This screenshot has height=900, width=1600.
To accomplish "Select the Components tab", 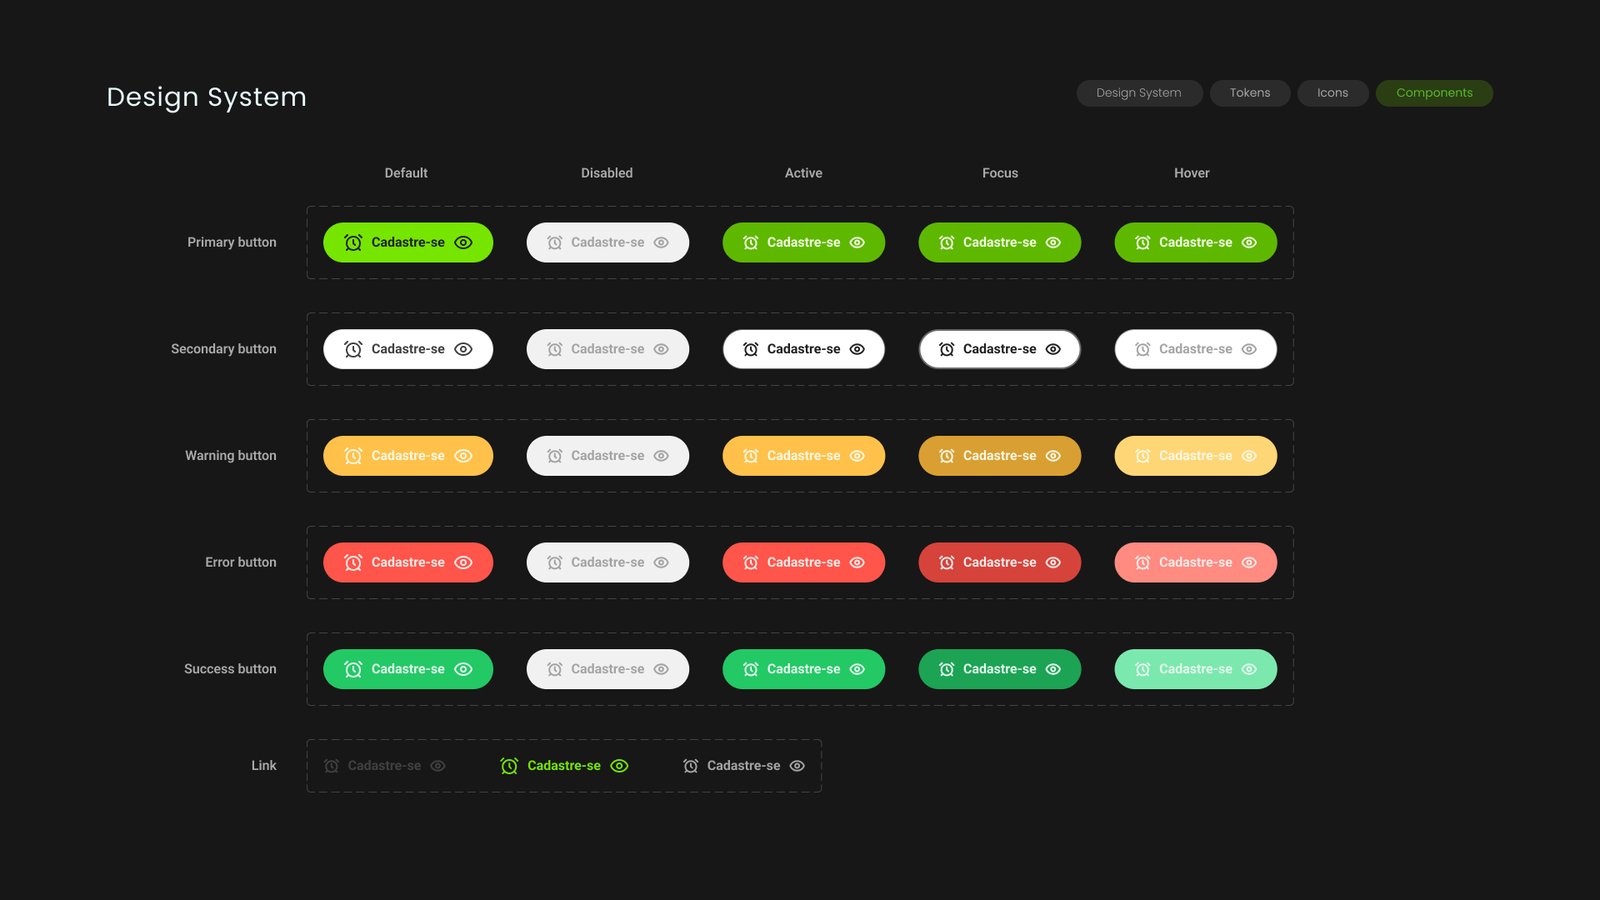I will point(1434,93).
